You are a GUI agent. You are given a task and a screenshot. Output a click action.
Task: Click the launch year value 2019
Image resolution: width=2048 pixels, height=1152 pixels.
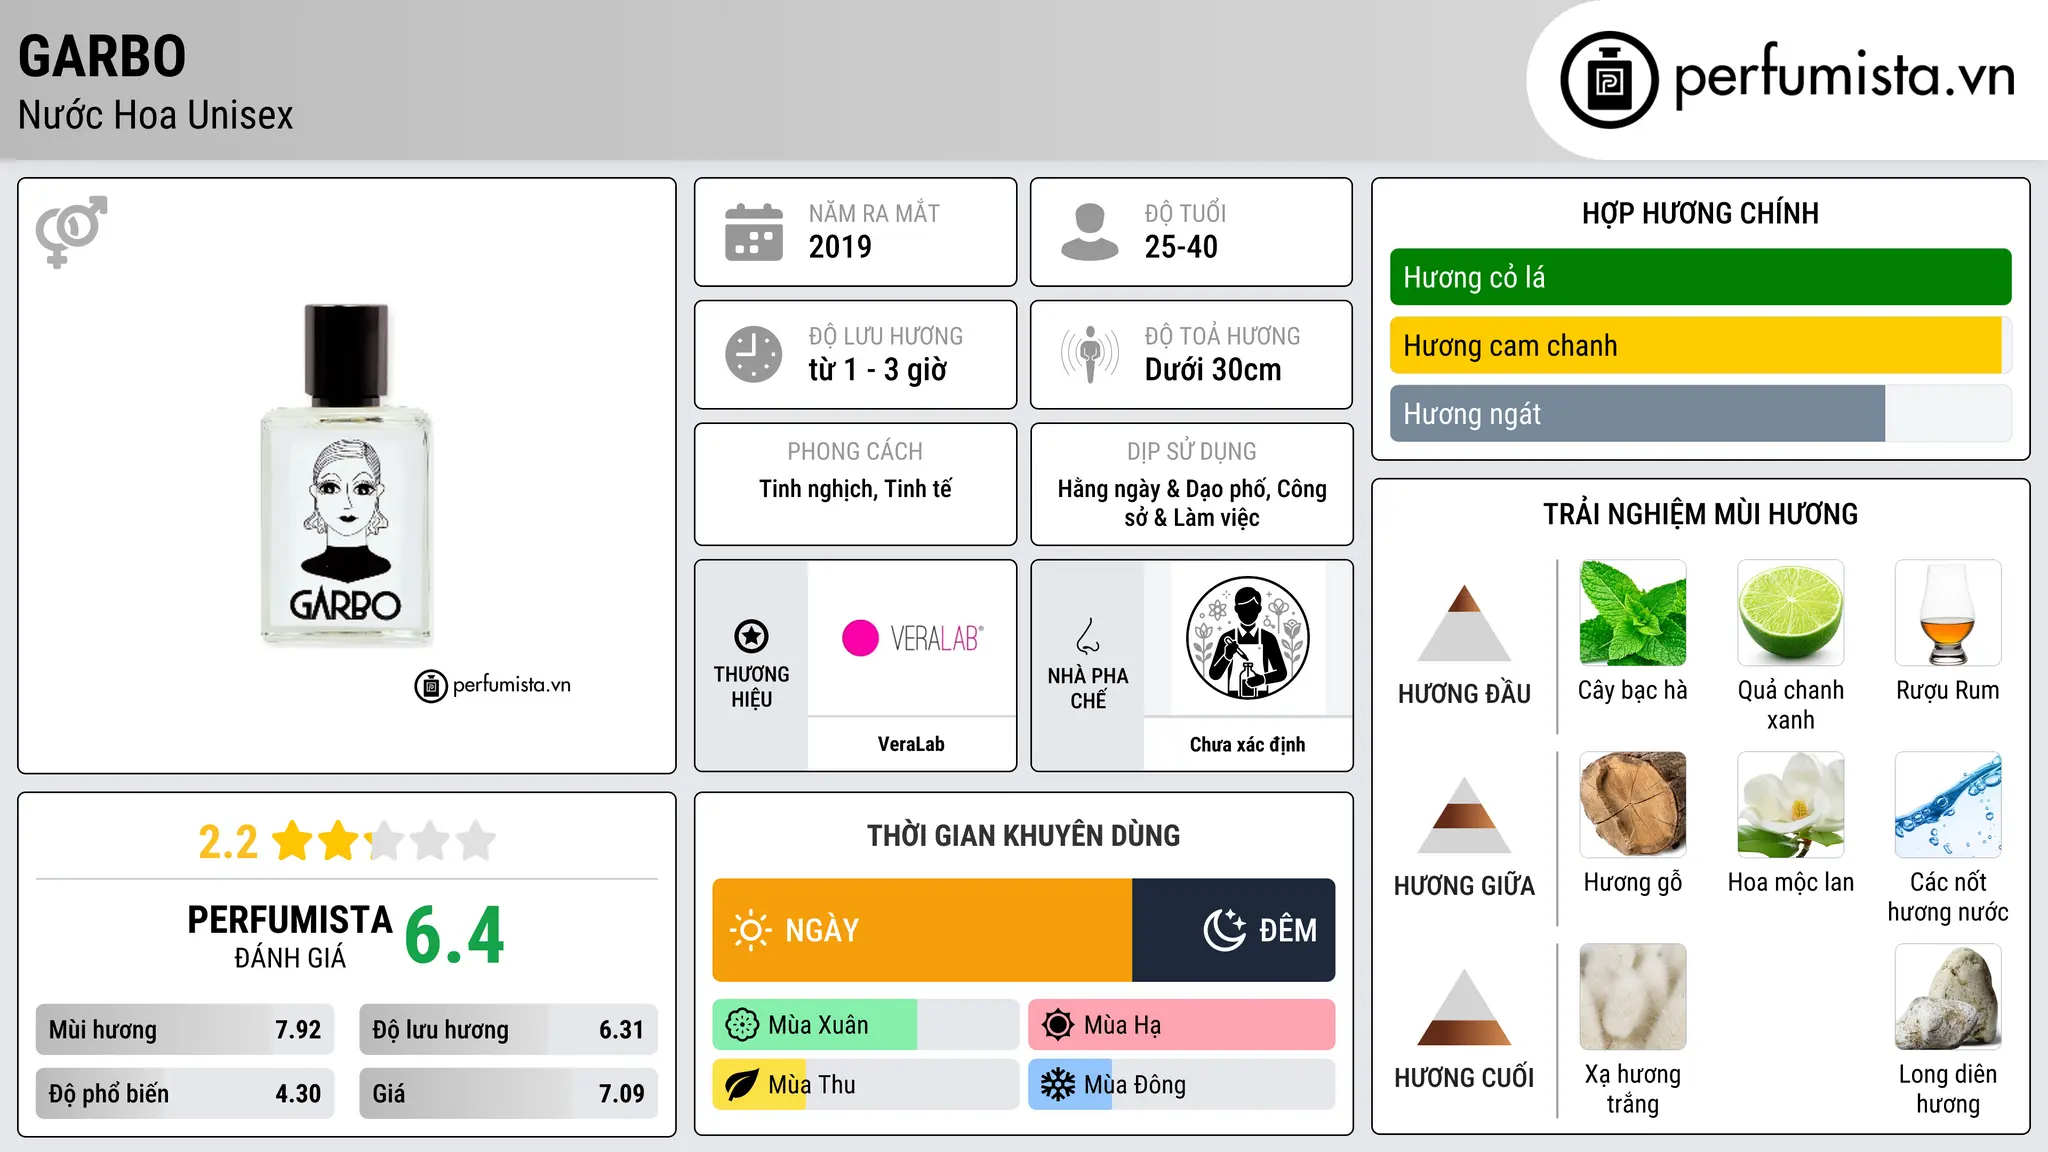tap(840, 247)
